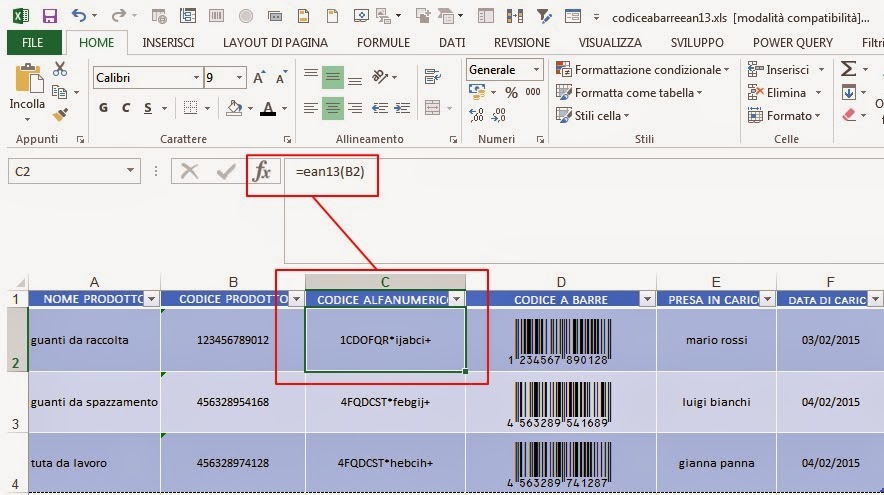Toggle italic C formatting

[x=126, y=108]
